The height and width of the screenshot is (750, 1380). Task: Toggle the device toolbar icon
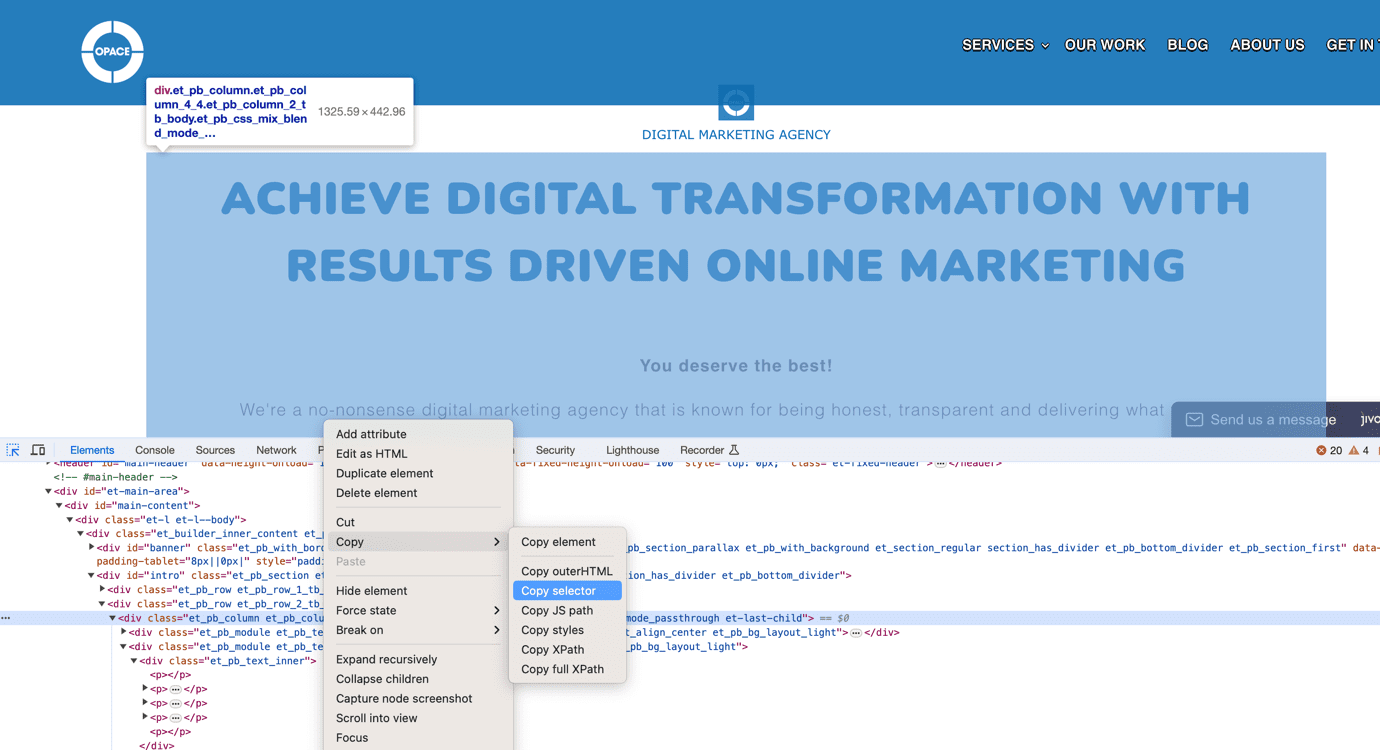(x=38, y=450)
